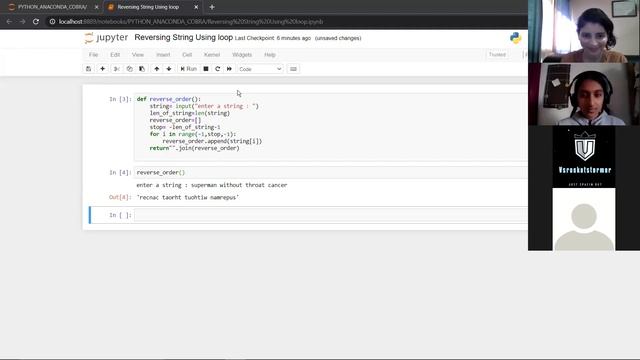Select the blank avatar participant tile
The image size is (640, 360).
point(584,219)
